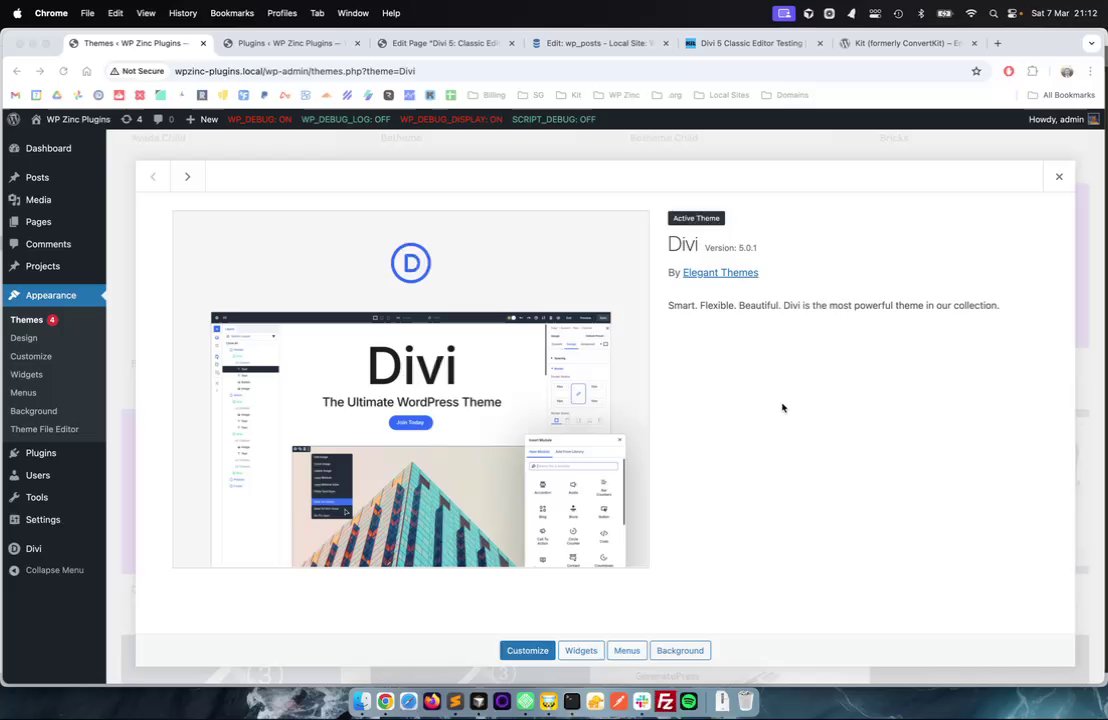Toggle WP_DEBUG_LOG: OFF in admin bar
The width and height of the screenshot is (1108, 720).
point(346,119)
